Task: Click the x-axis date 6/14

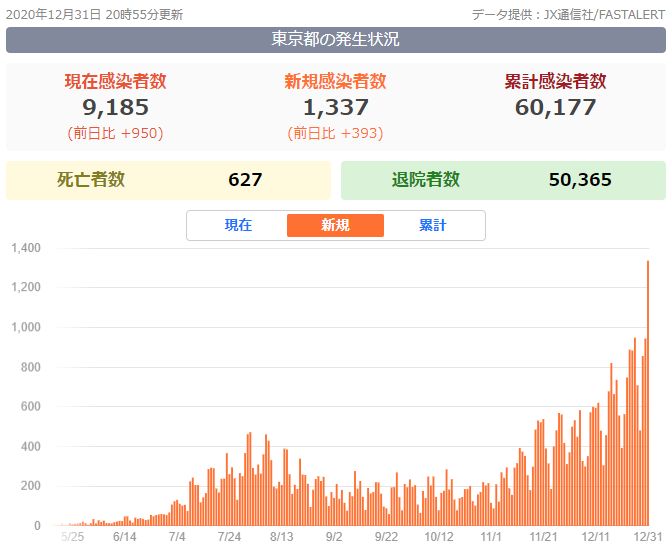Action: point(125,537)
